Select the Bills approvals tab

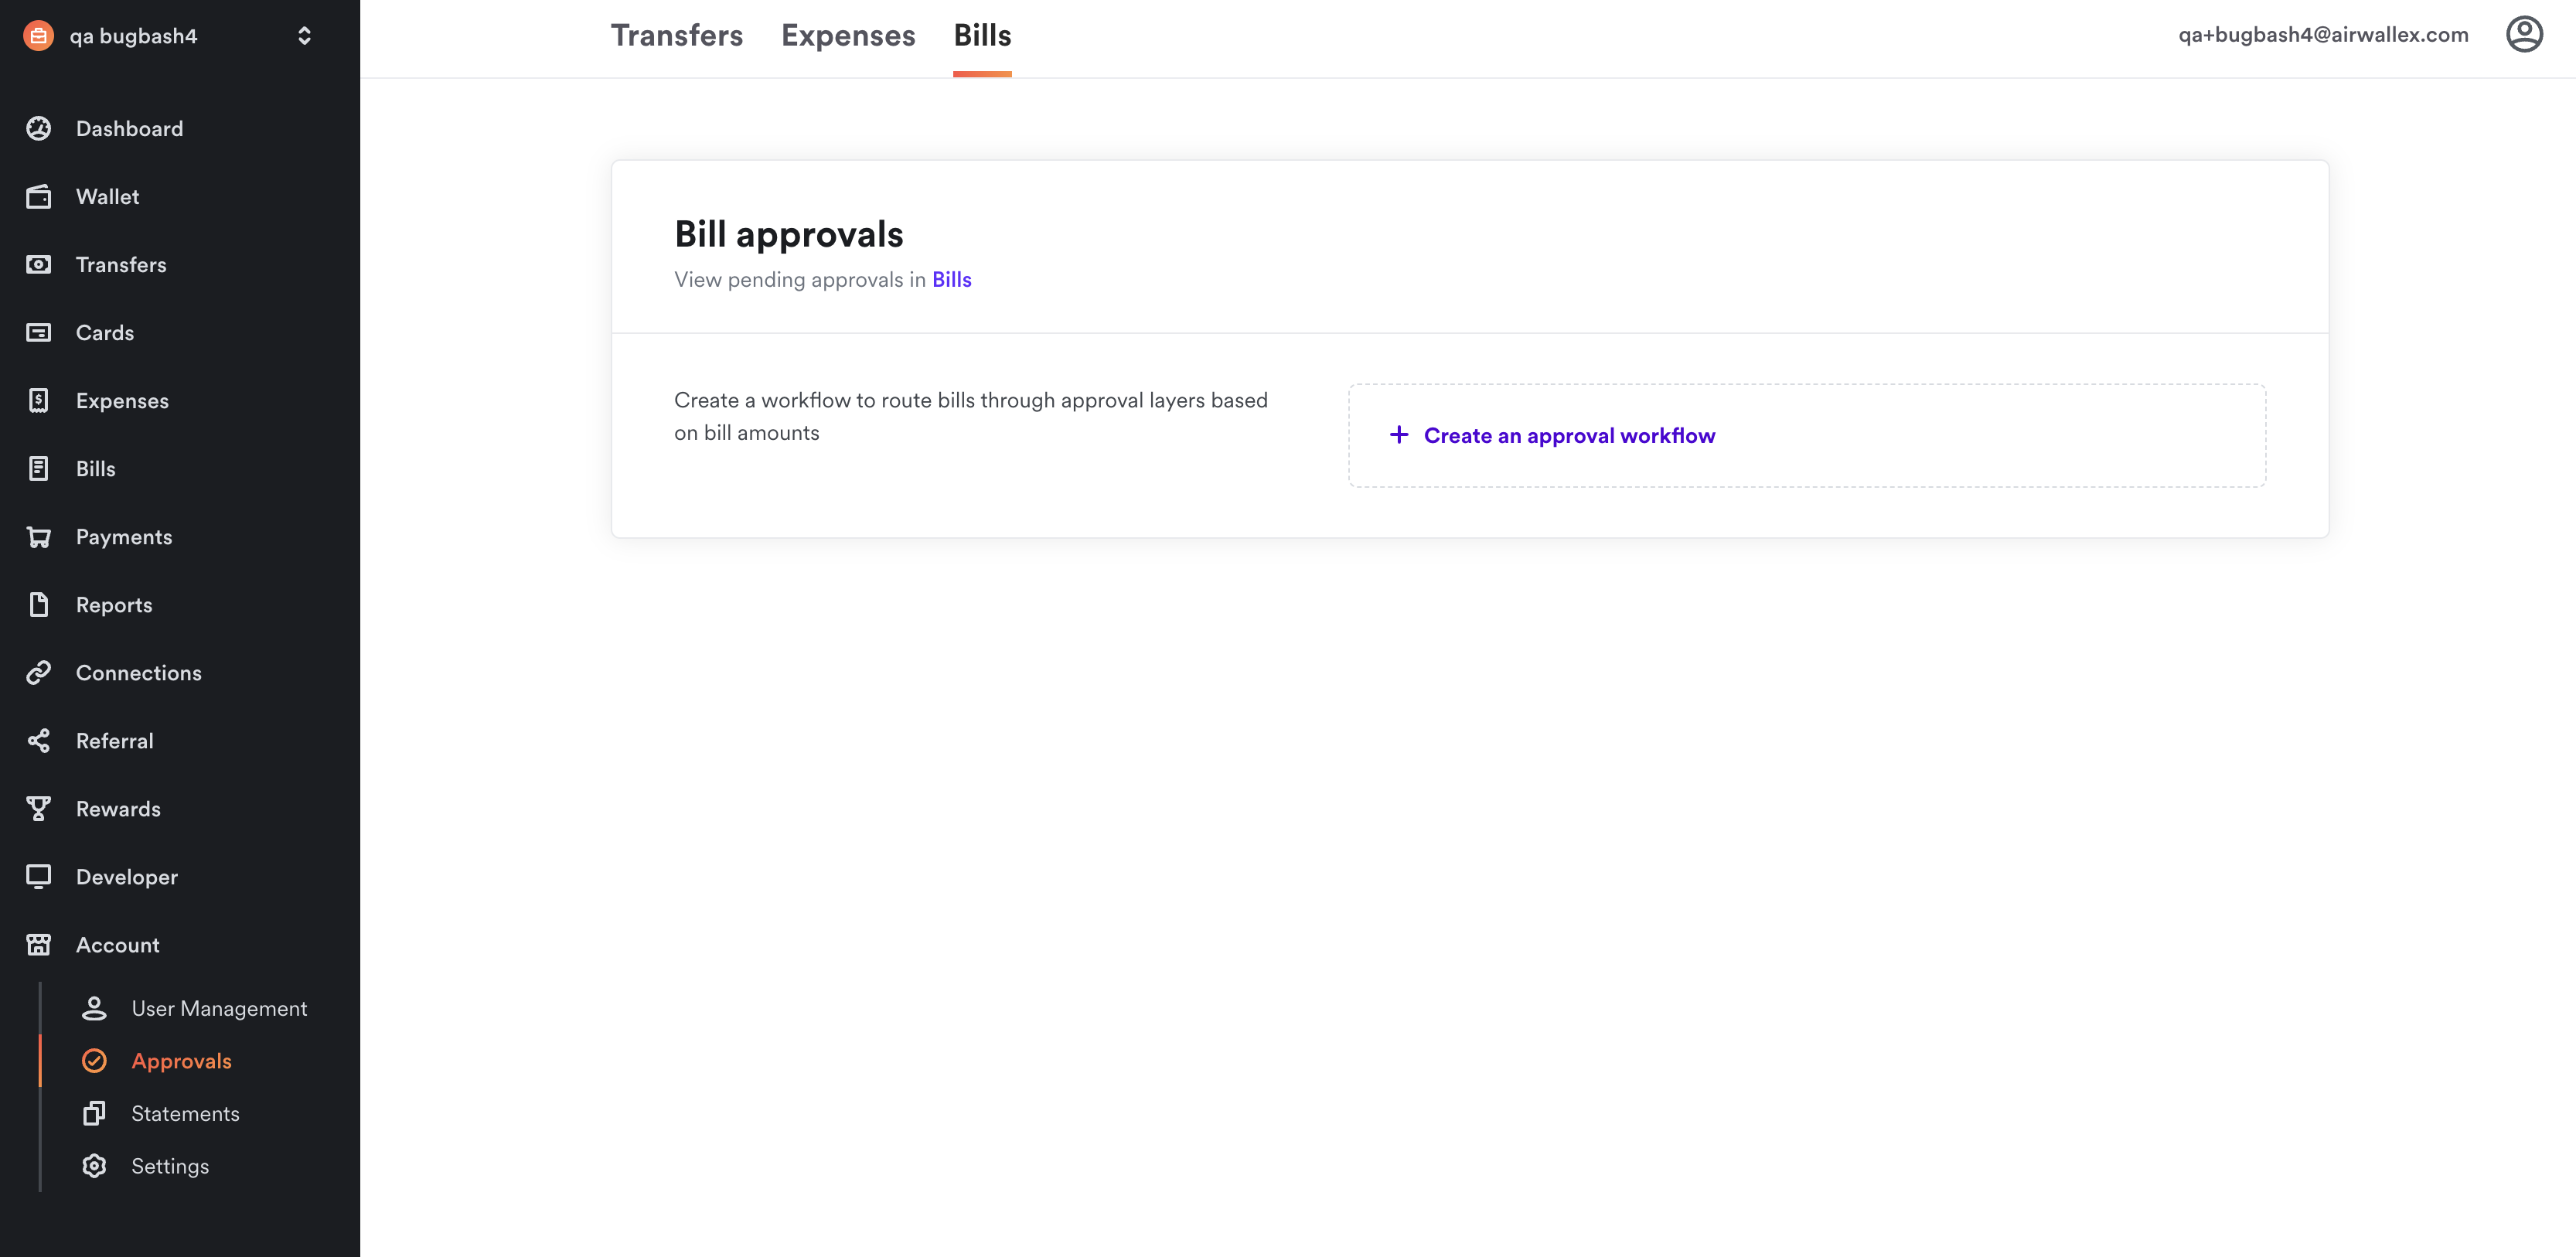coord(982,35)
